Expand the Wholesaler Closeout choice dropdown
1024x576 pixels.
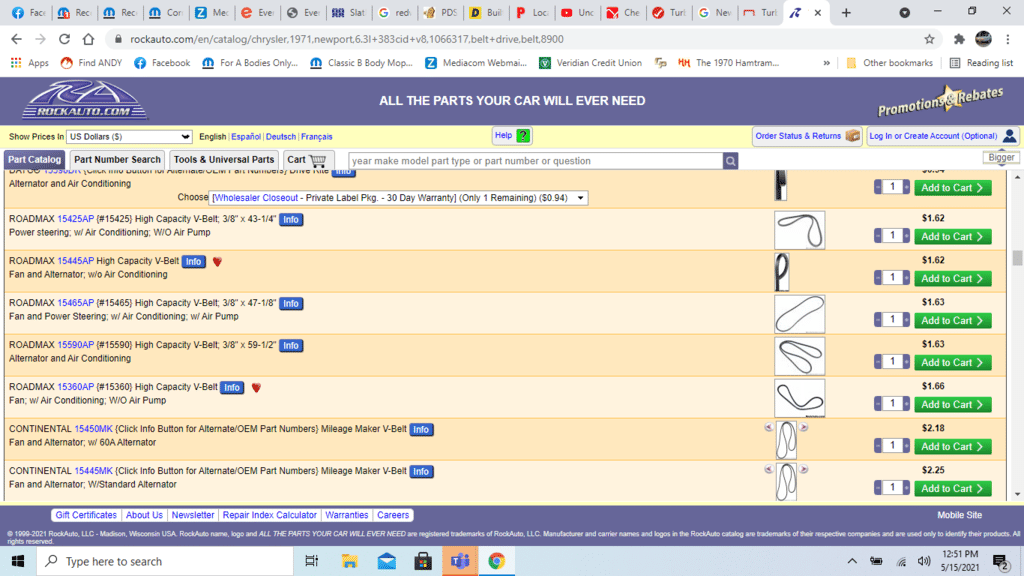coord(399,198)
